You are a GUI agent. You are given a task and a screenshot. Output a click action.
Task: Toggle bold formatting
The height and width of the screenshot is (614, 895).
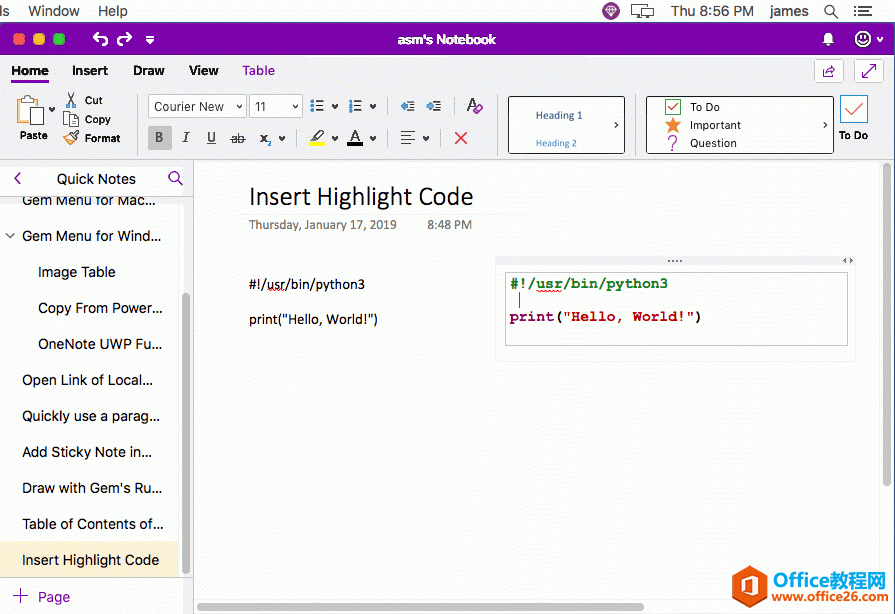click(x=159, y=138)
